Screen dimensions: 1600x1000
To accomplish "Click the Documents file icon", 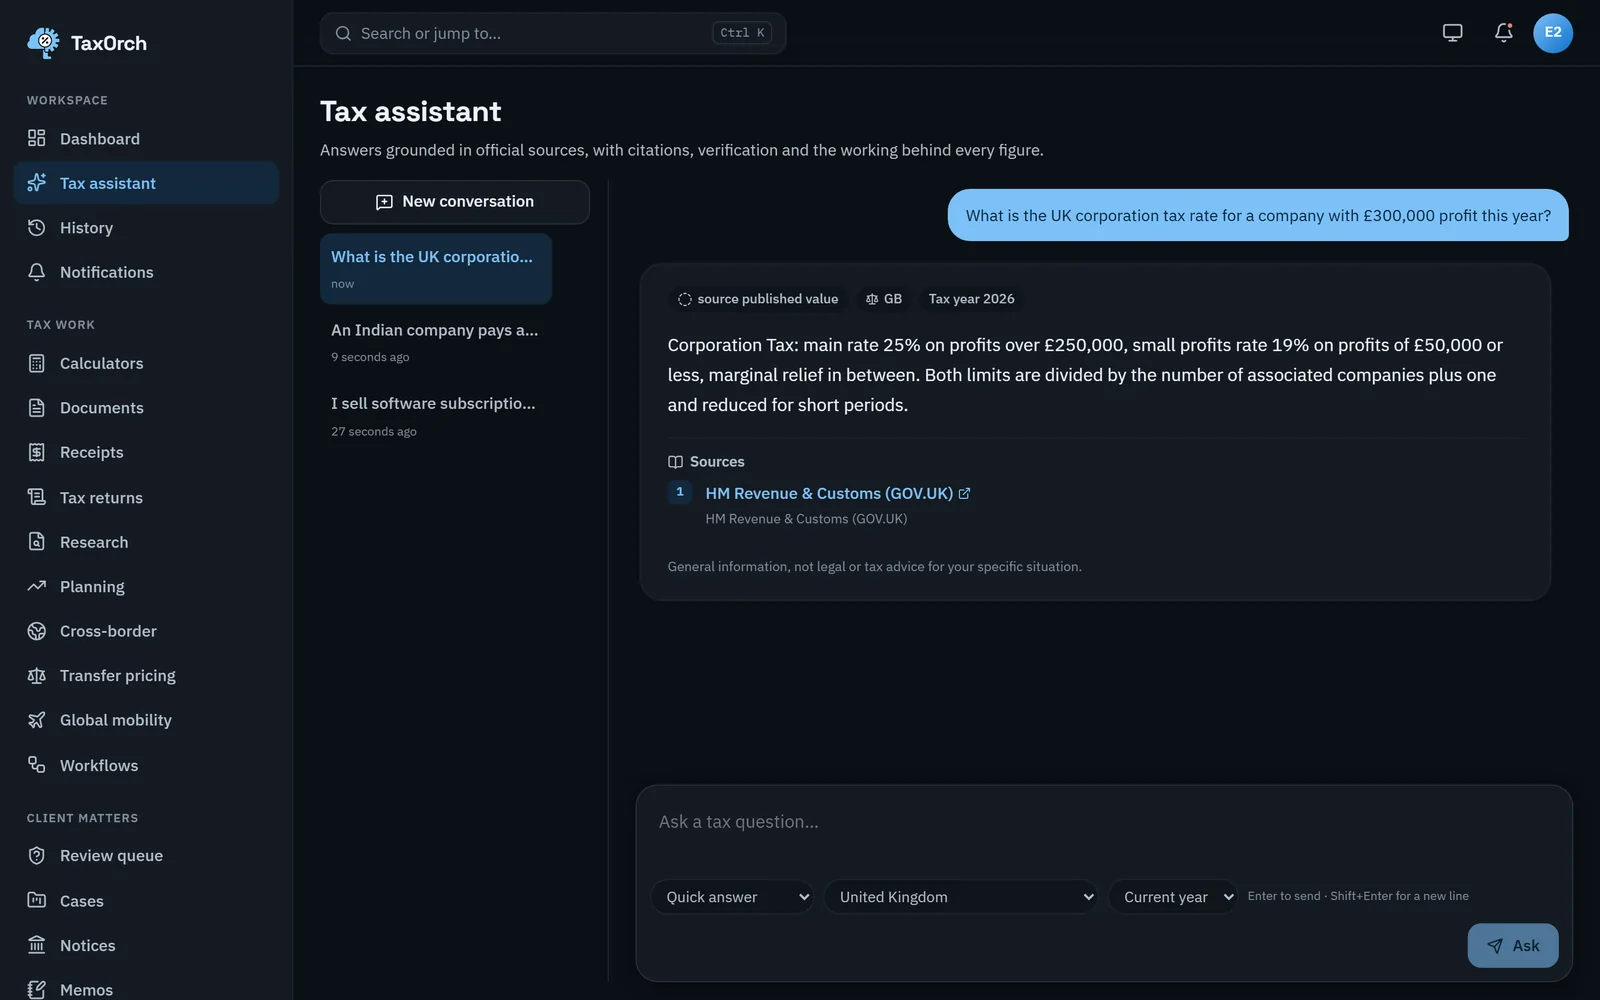I will 37,407.
